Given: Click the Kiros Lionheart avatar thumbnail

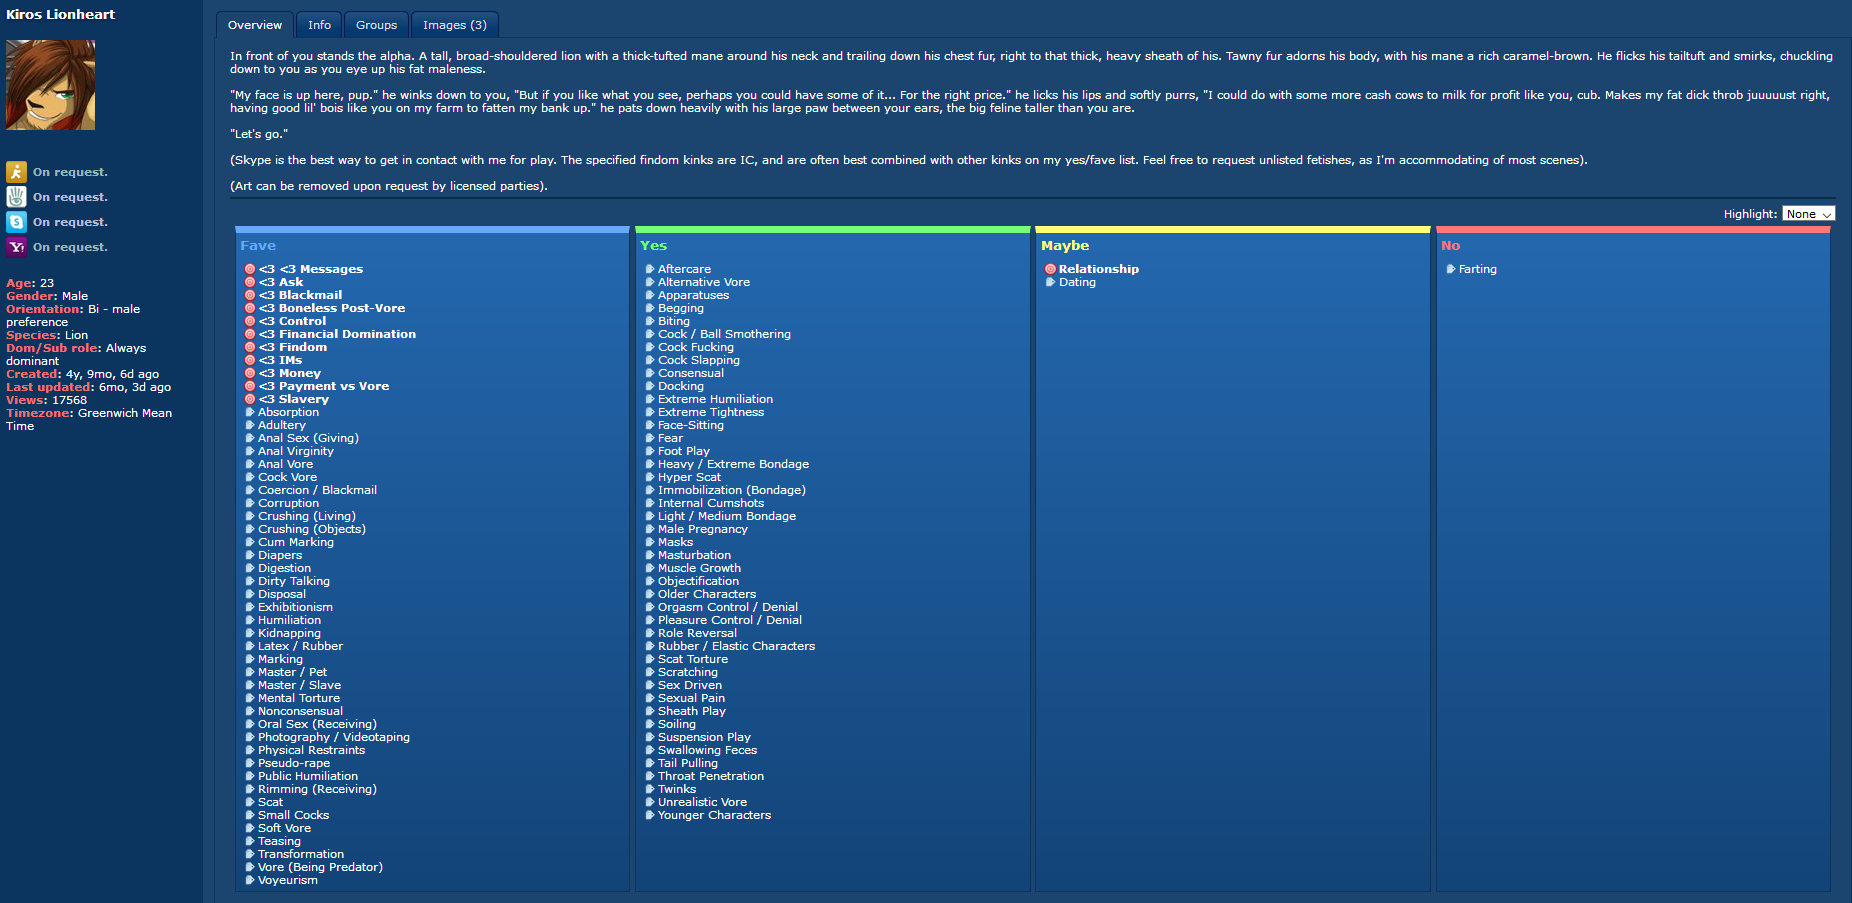Looking at the screenshot, I should pos(51,85).
